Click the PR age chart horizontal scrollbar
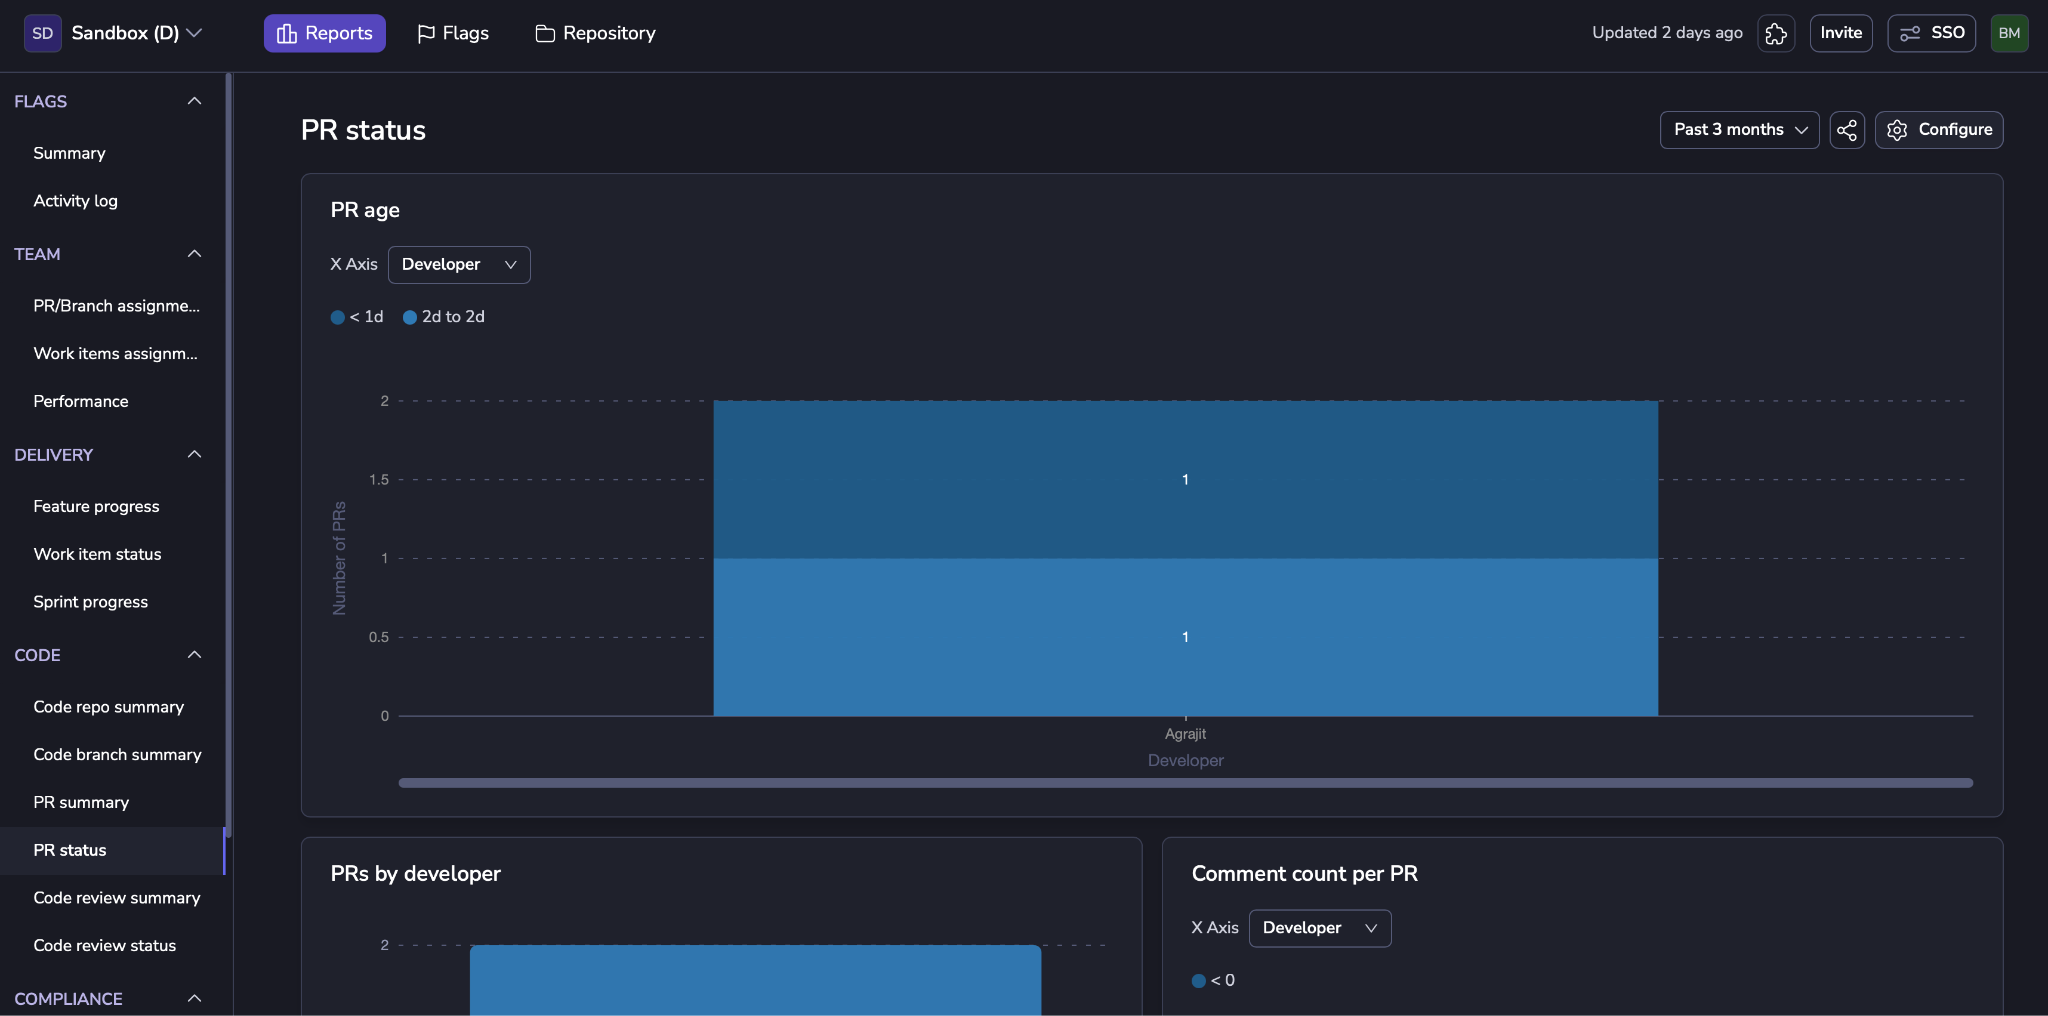 click(1185, 783)
